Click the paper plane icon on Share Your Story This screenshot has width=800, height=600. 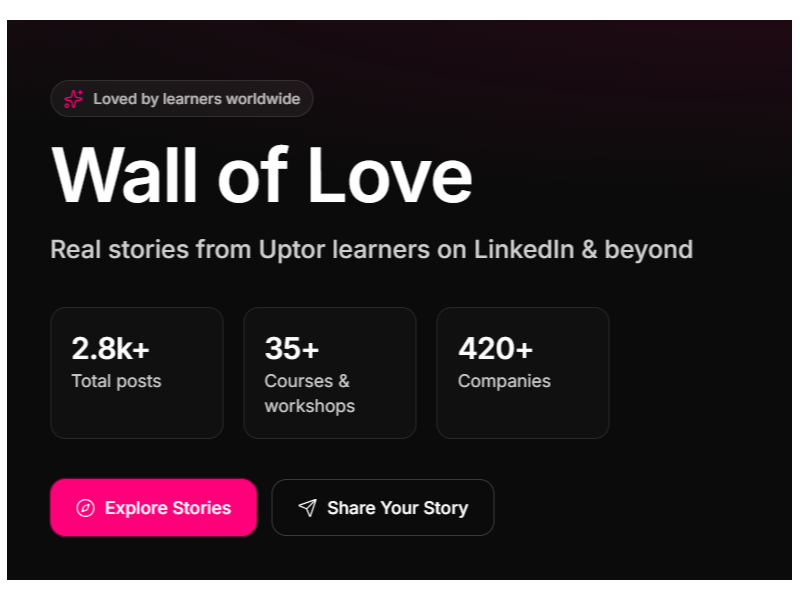click(307, 508)
